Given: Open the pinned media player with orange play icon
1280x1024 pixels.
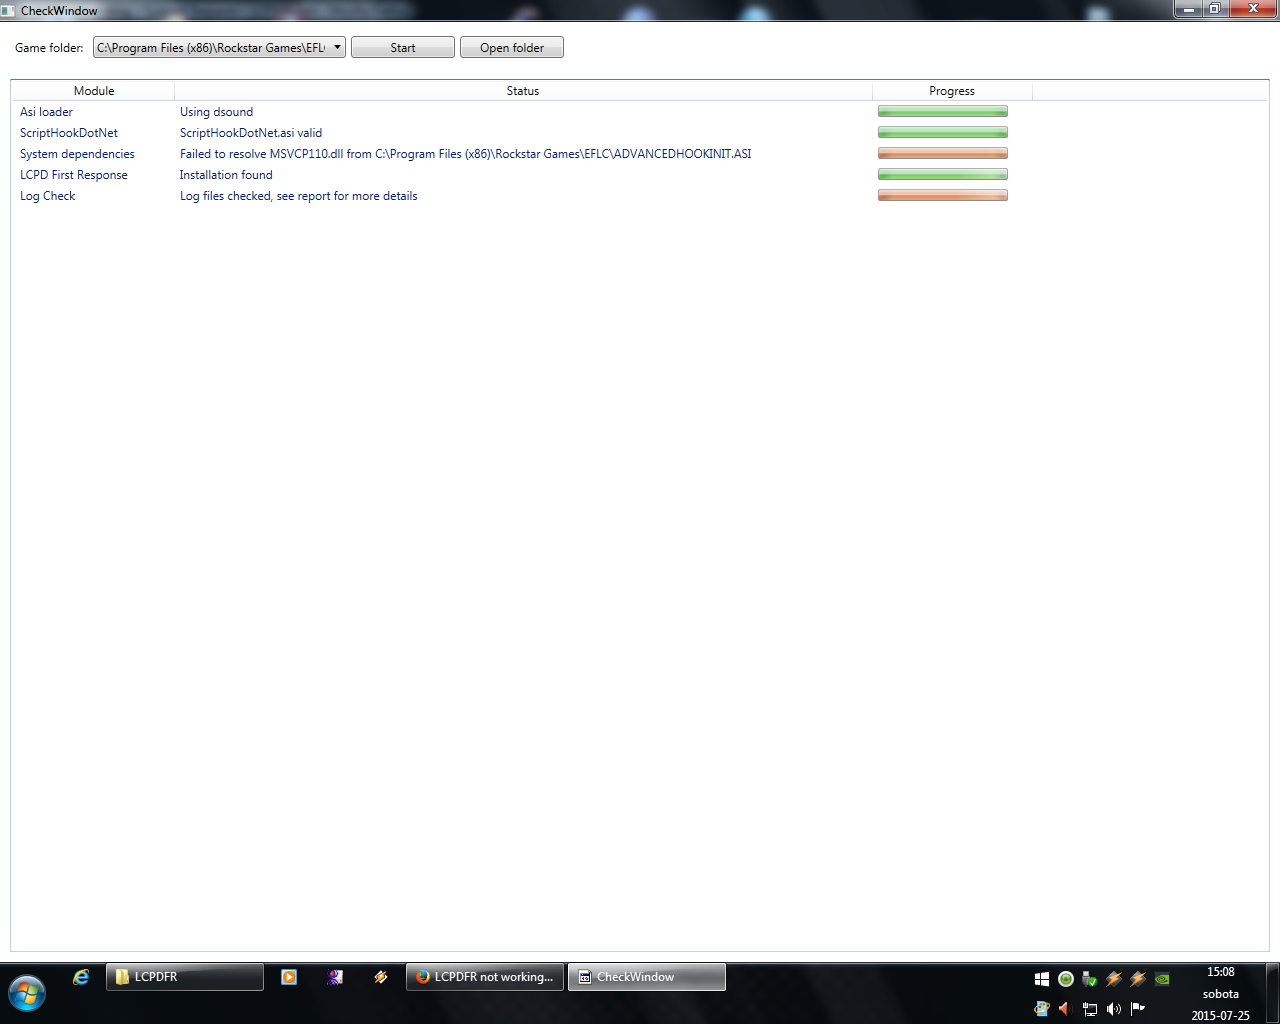Looking at the screenshot, I should 289,977.
